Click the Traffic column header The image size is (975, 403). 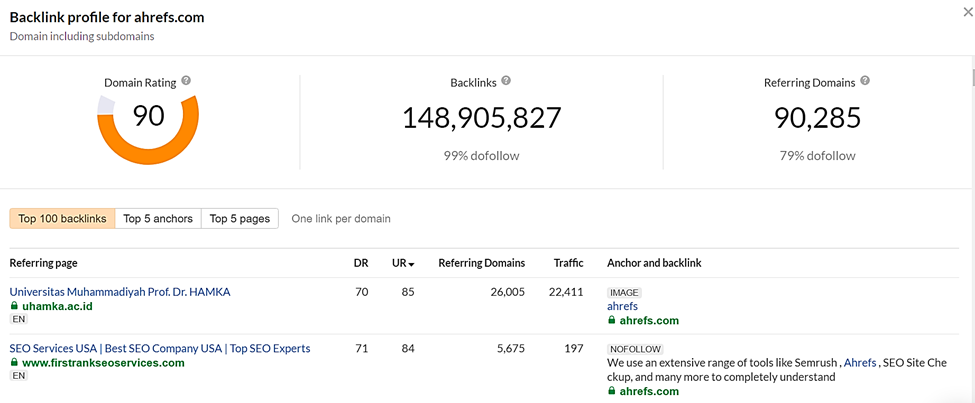[x=568, y=263]
